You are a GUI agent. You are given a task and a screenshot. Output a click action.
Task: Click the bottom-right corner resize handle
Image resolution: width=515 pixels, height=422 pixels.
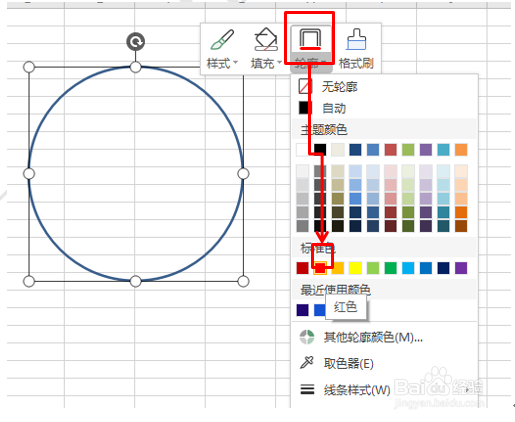(243, 281)
